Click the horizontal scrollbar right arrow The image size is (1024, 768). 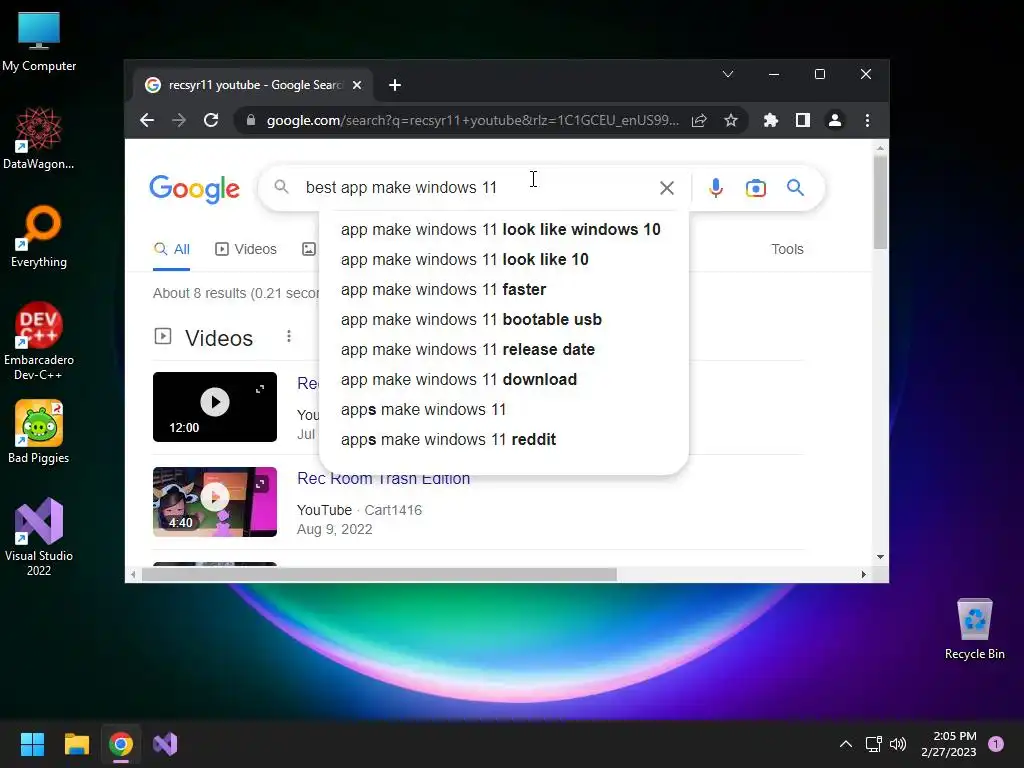[x=863, y=575]
